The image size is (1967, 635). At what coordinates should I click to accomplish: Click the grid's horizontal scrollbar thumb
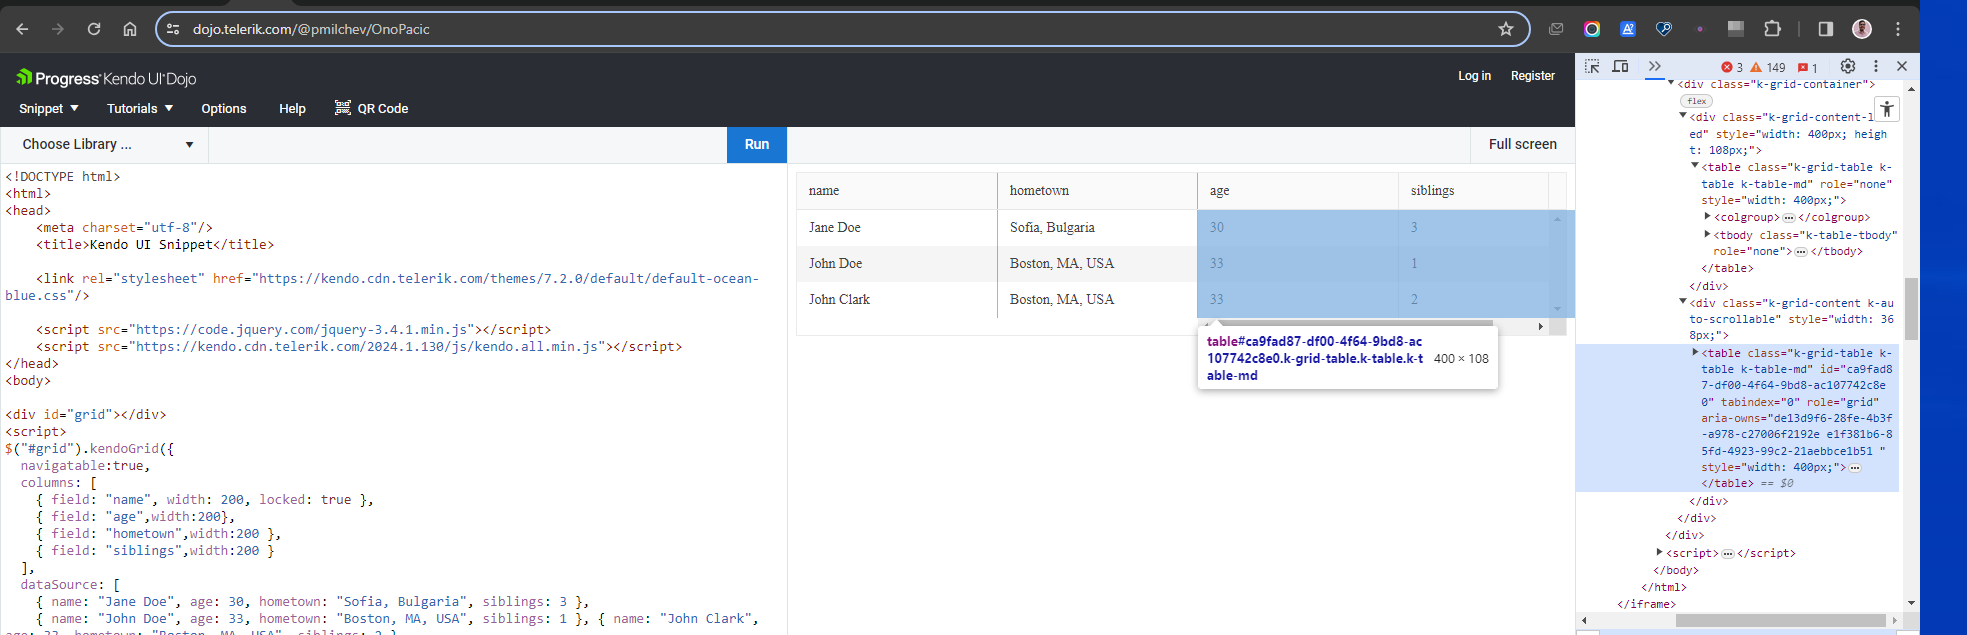(x=1350, y=324)
